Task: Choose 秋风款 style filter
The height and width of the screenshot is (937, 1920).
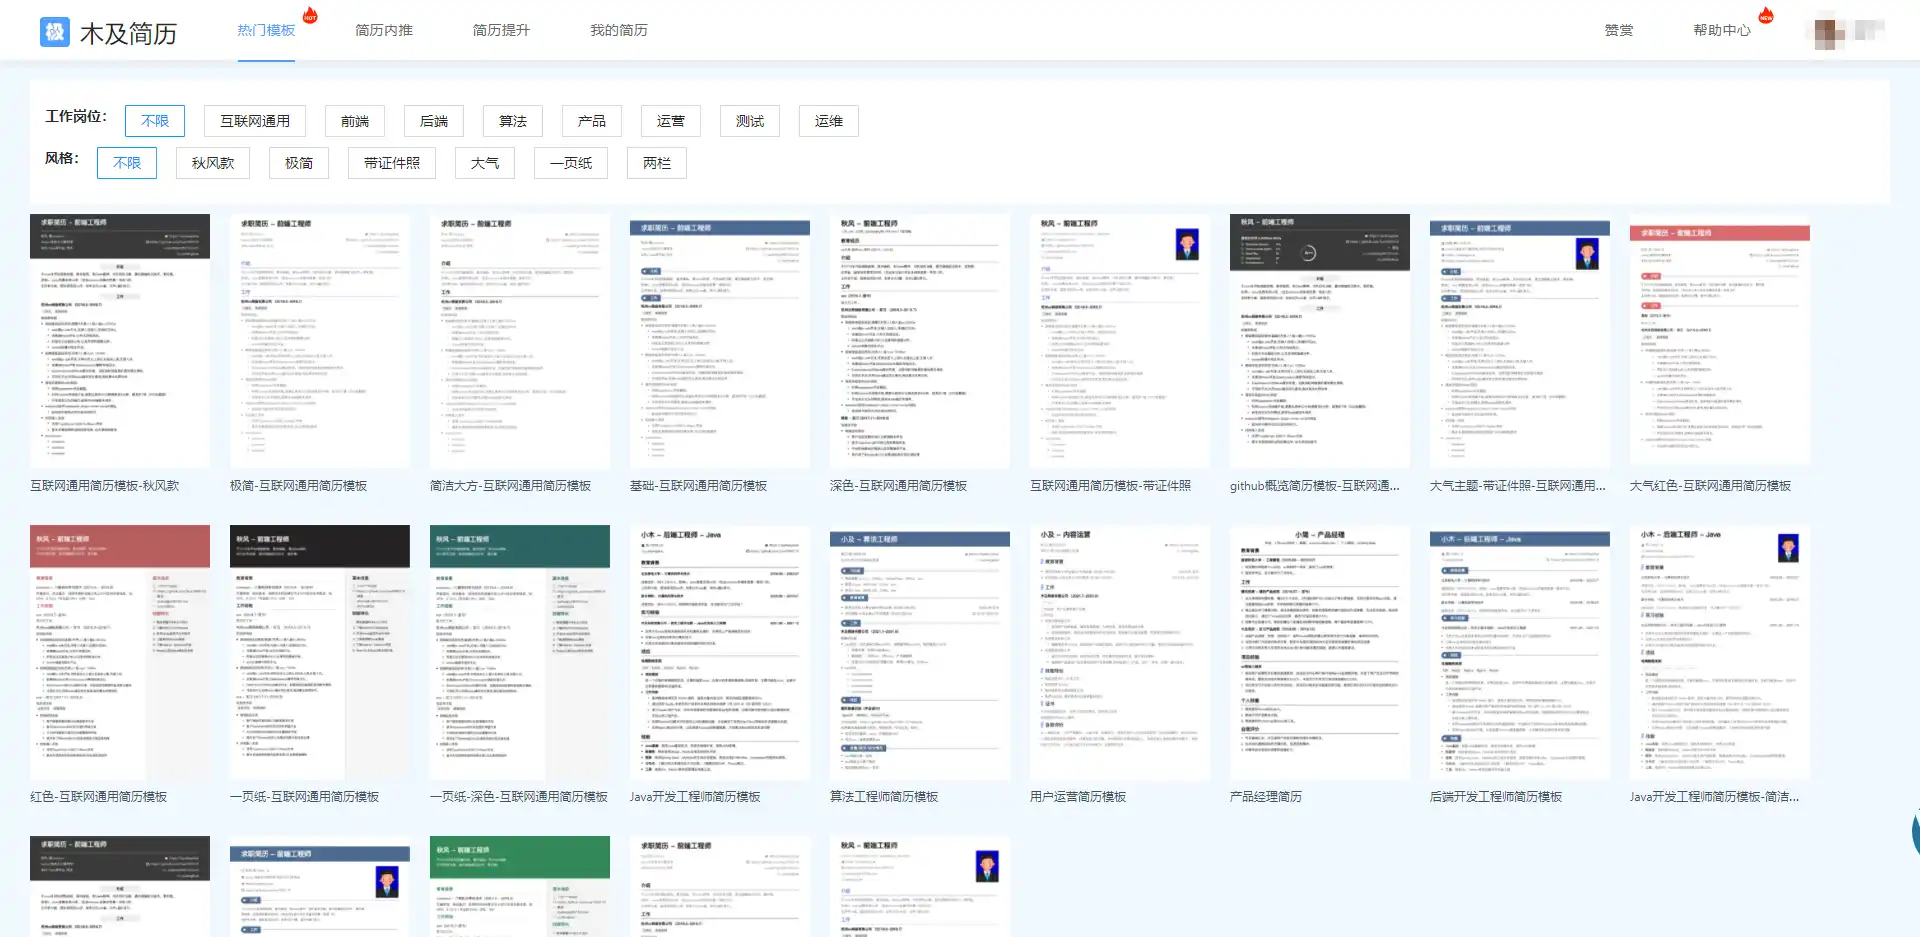Action: [213, 163]
